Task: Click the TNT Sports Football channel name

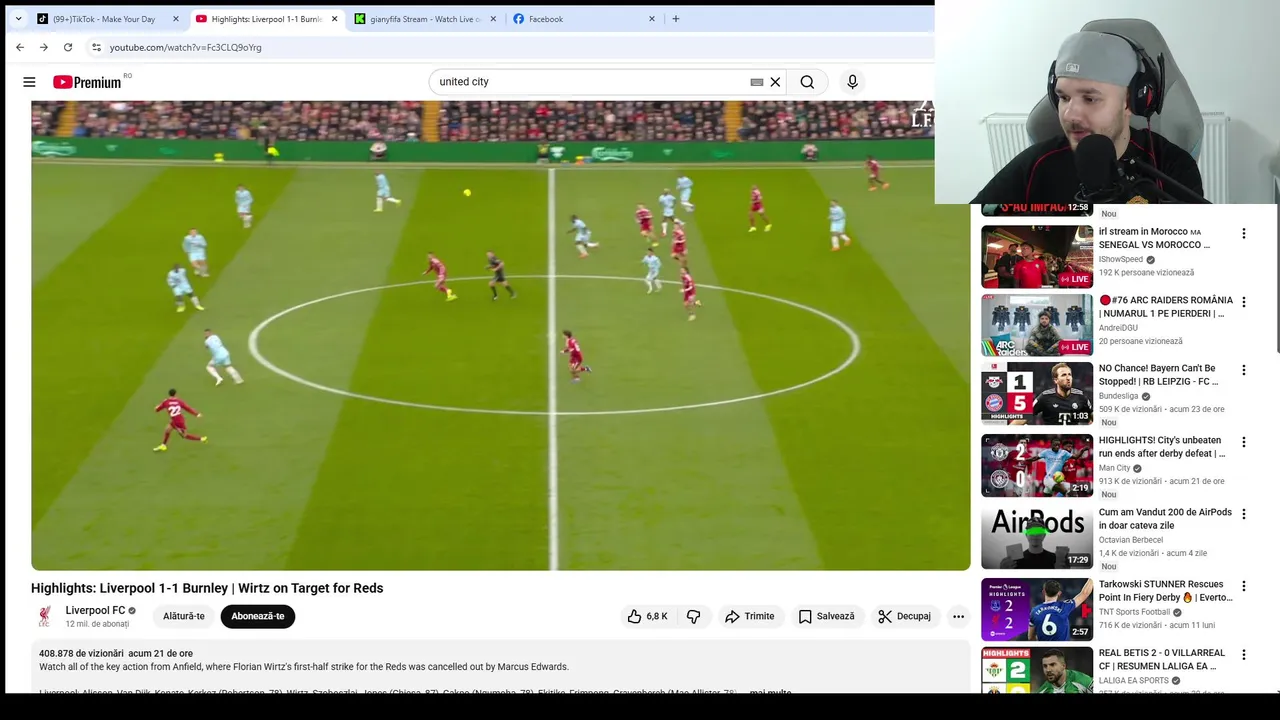Action: [1134, 612]
